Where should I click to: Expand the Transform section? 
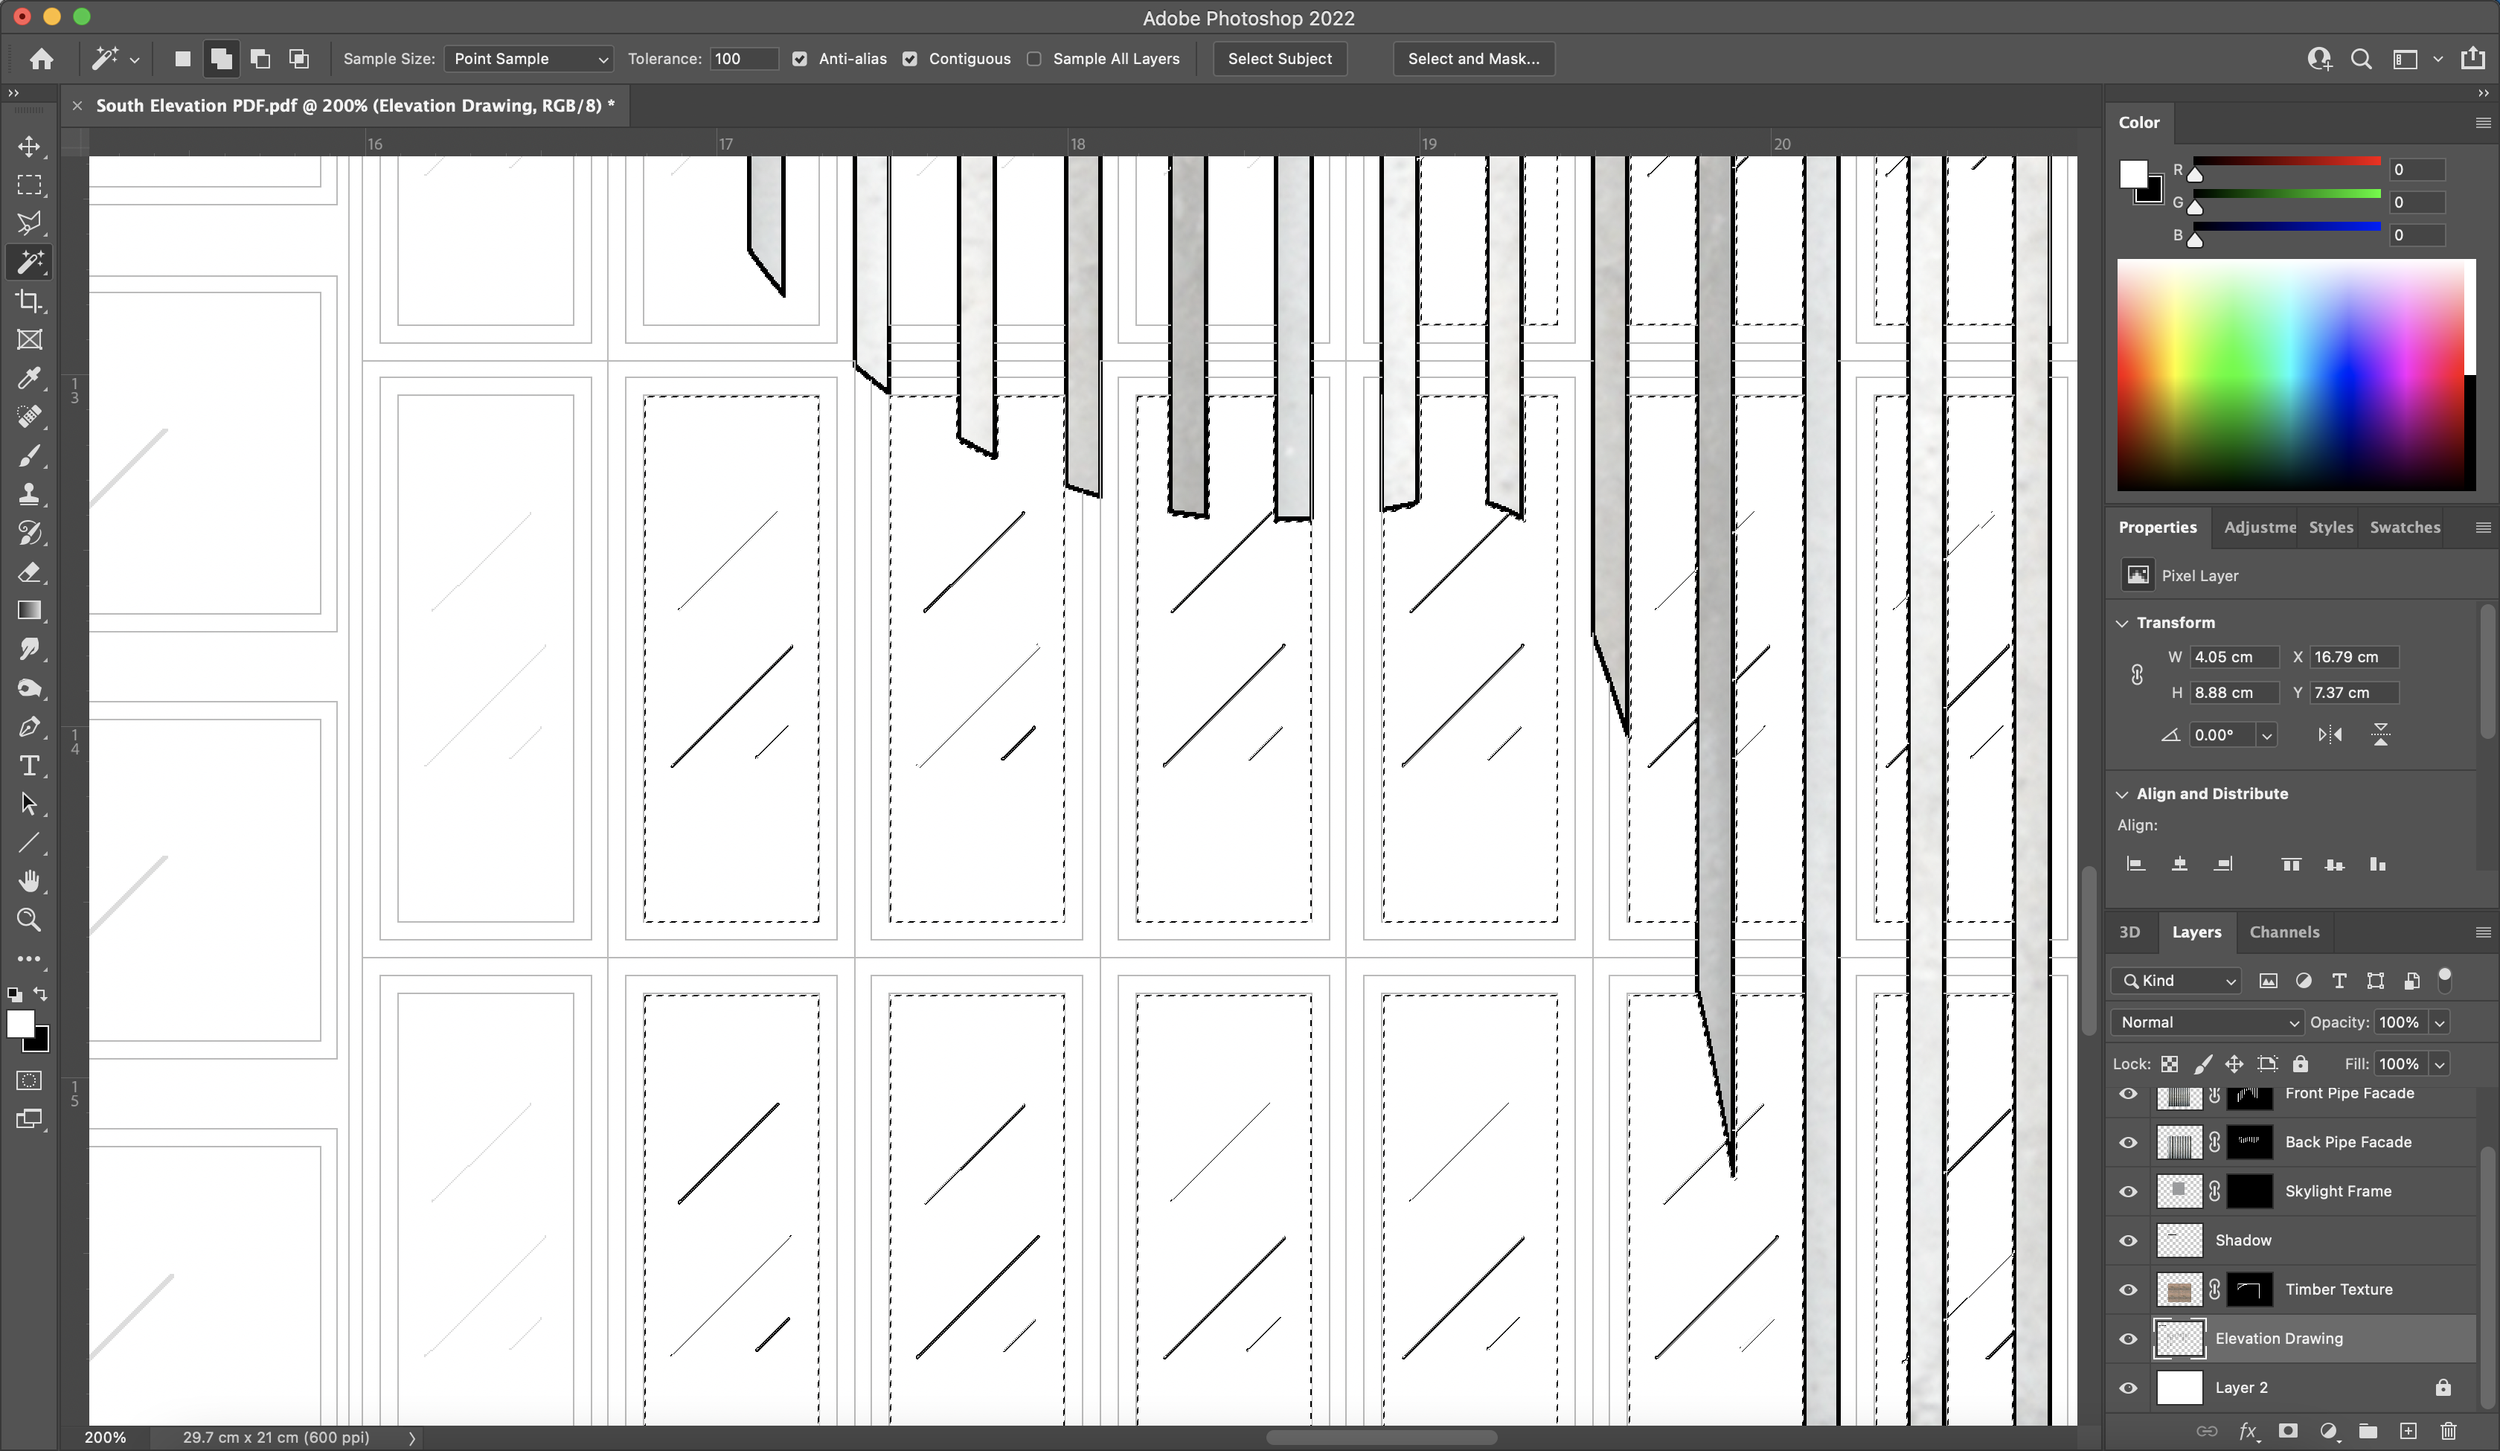2125,622
